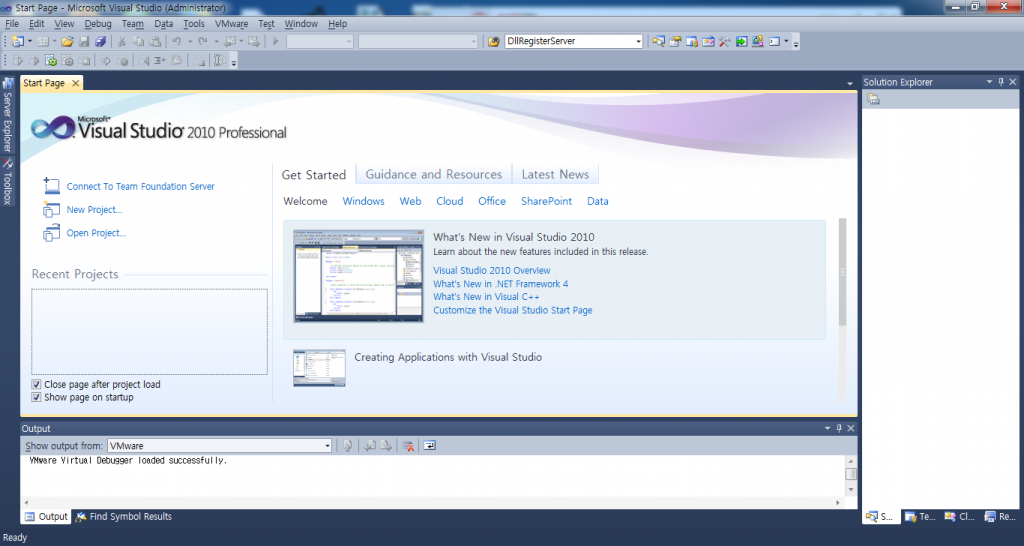Screen dimensions: 1024x546
Task: Click the Toolbox icon on left sidebar
Action: (8, 163)
